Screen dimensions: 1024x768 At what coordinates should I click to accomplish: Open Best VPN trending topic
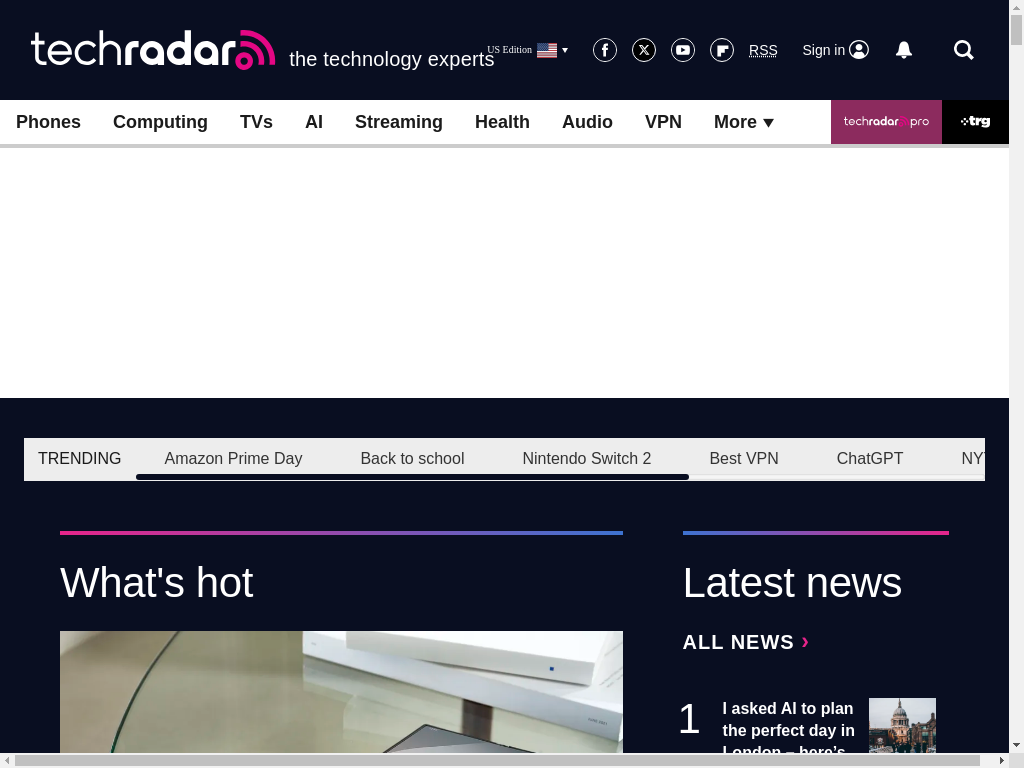pos(744,458)
